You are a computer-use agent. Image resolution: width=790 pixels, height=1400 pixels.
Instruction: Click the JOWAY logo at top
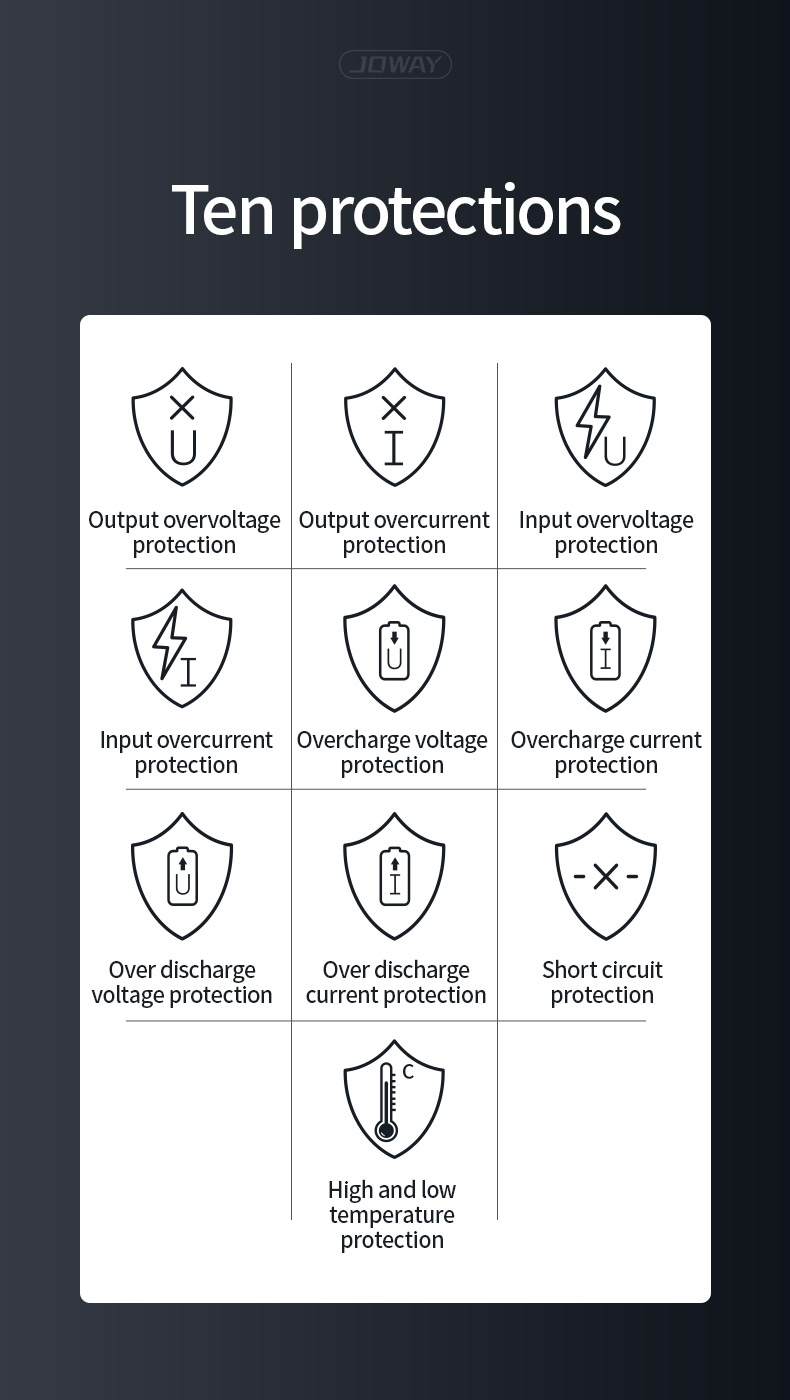click(395, 65)
